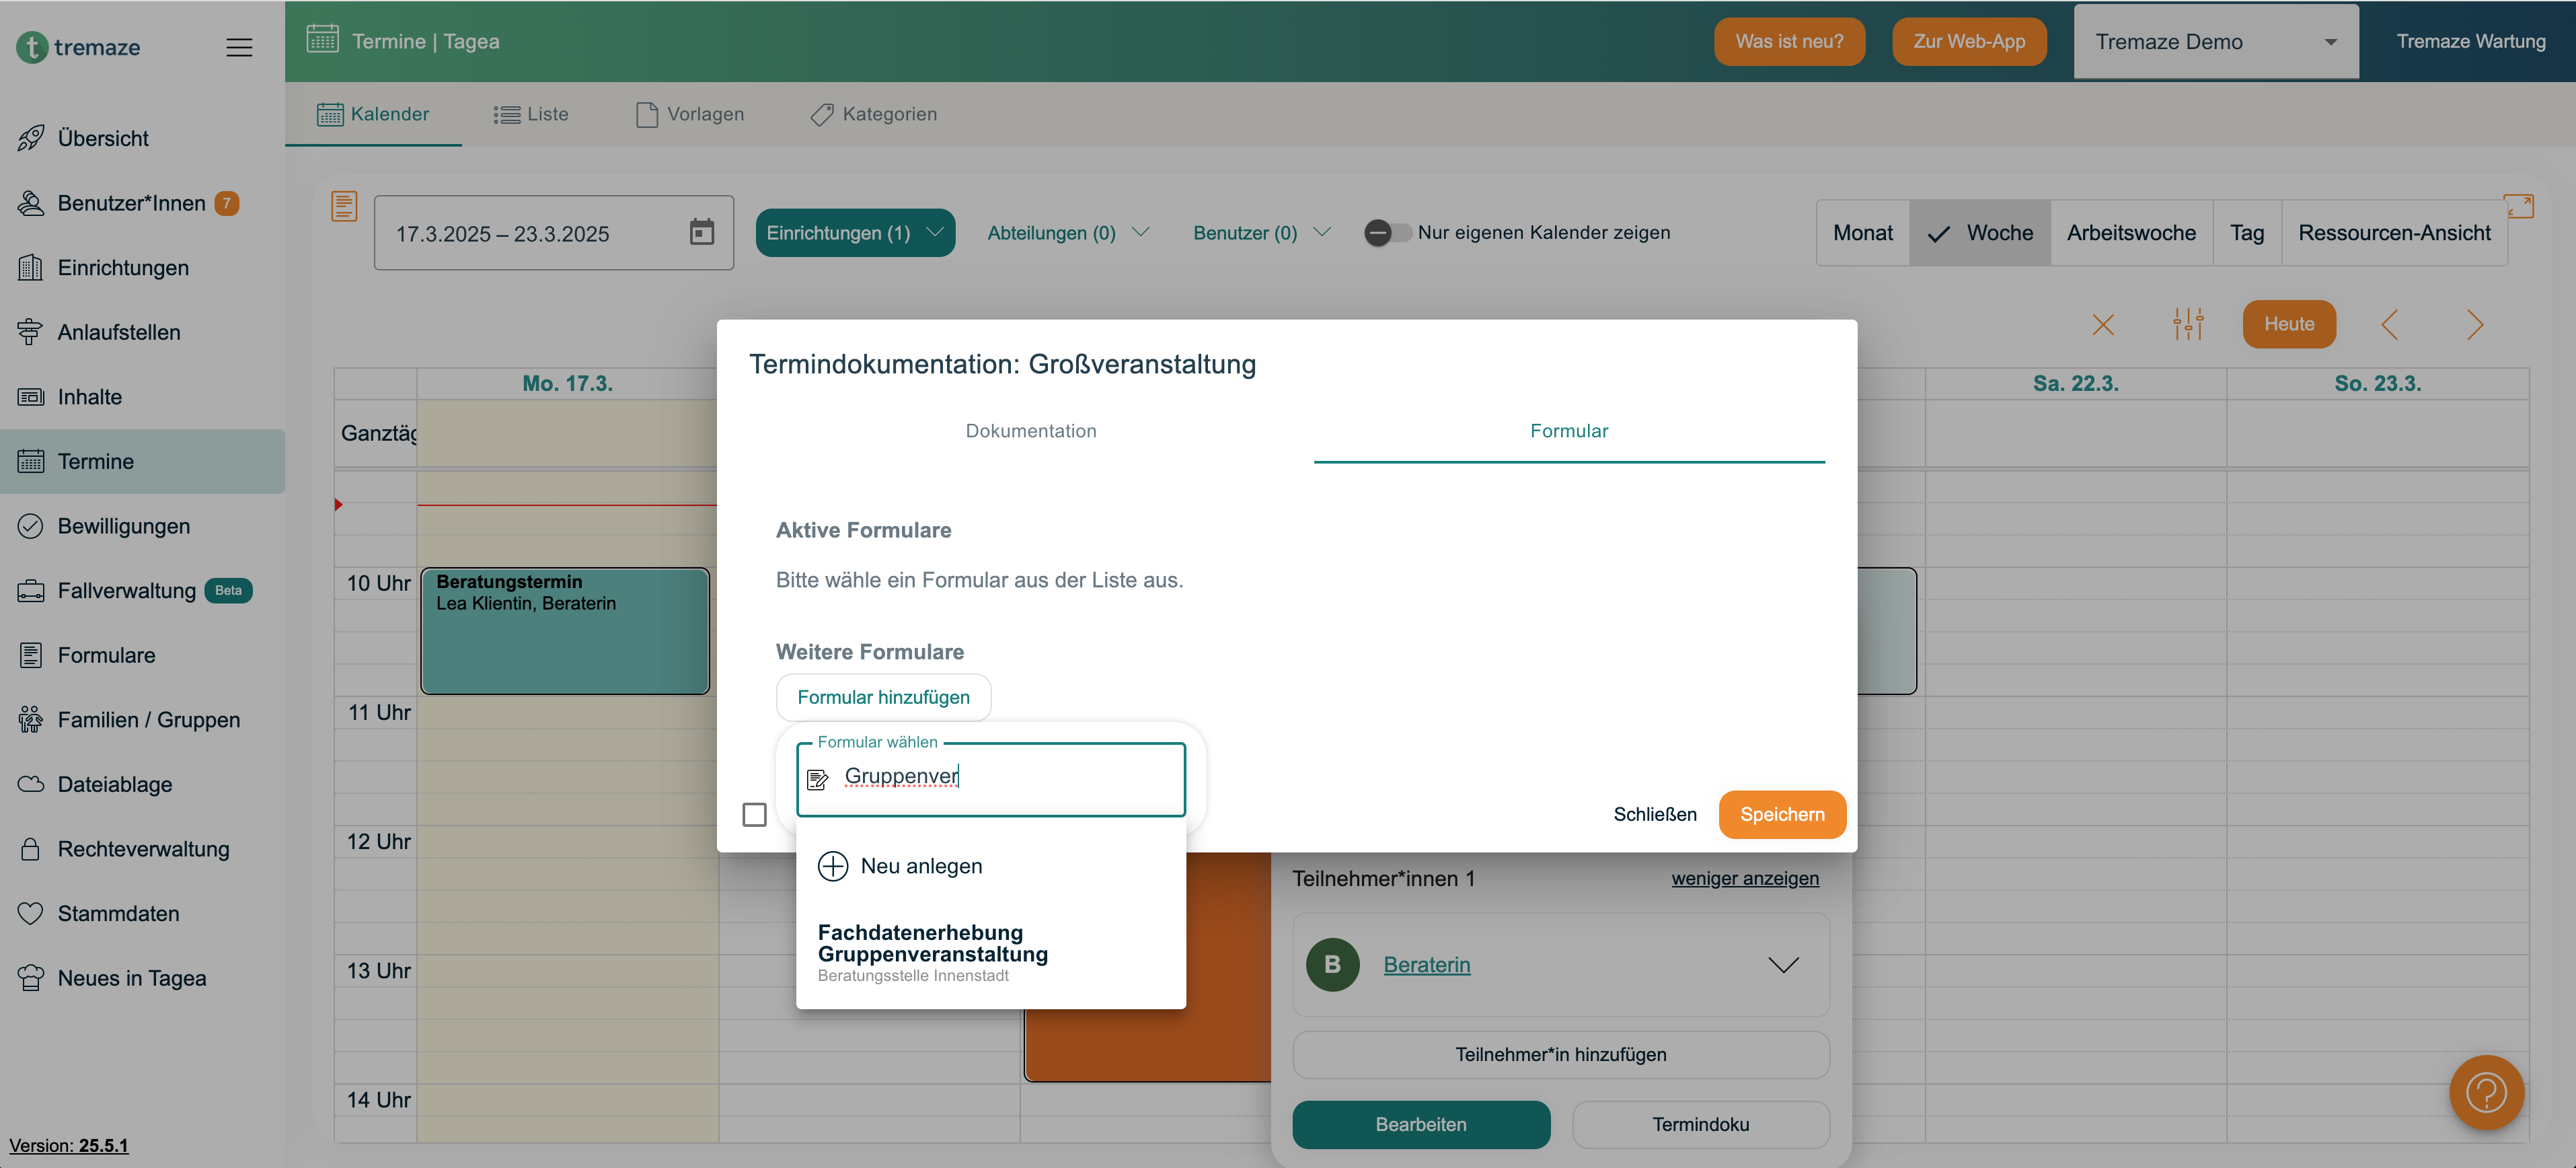
Task: Select the Arbeitswoche view option
Action: pyautogui.click(x=2131, y=233)
